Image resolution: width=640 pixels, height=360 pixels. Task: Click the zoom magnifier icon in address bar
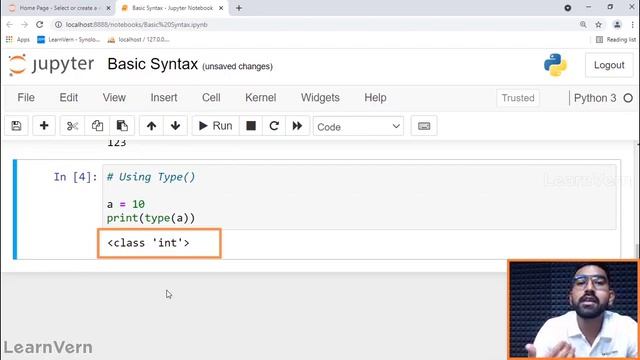point(583,24)
